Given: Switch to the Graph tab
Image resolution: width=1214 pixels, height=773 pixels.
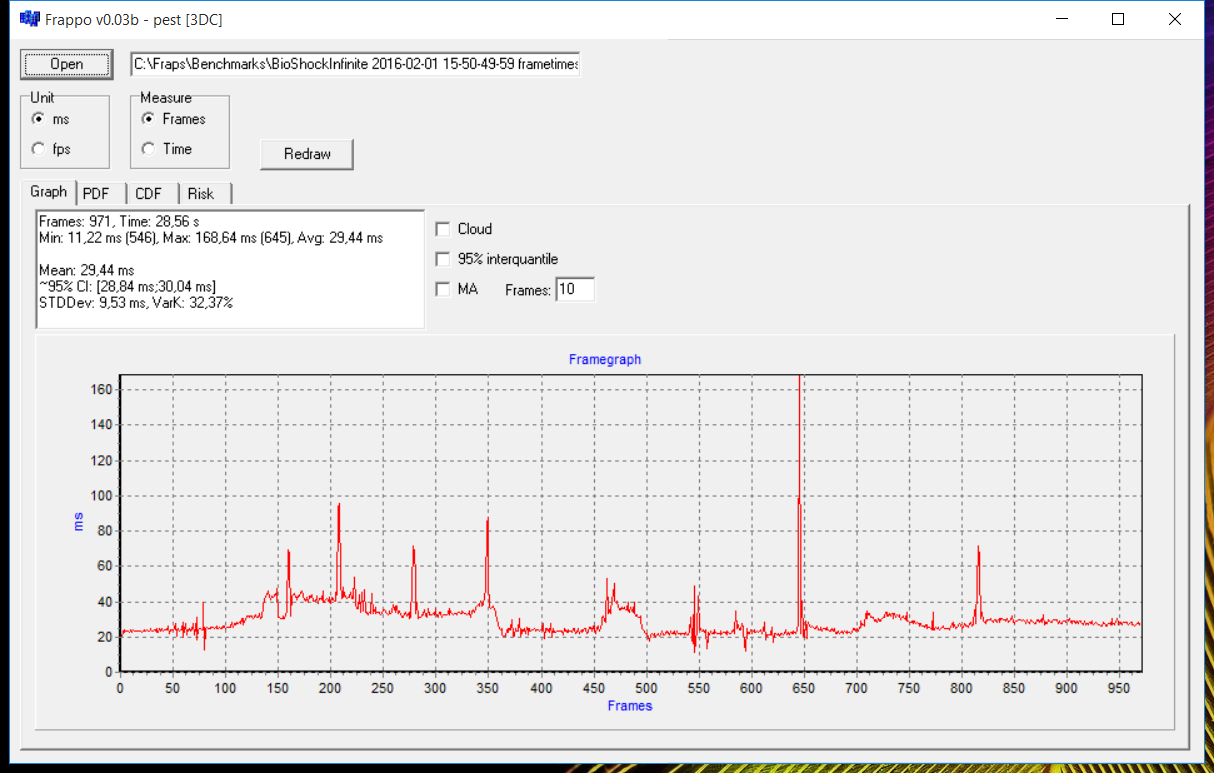Looking at the screenshot, I should click(x=49, y=192).
